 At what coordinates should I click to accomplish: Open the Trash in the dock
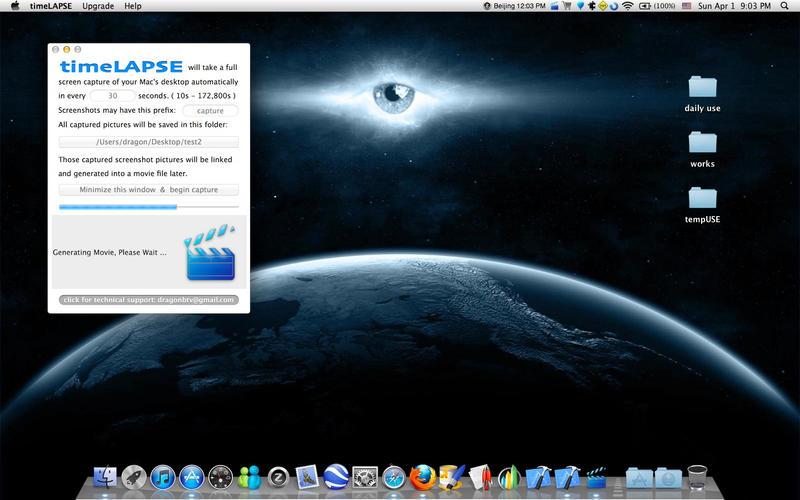pyautogui.click(x=697, y=478)
